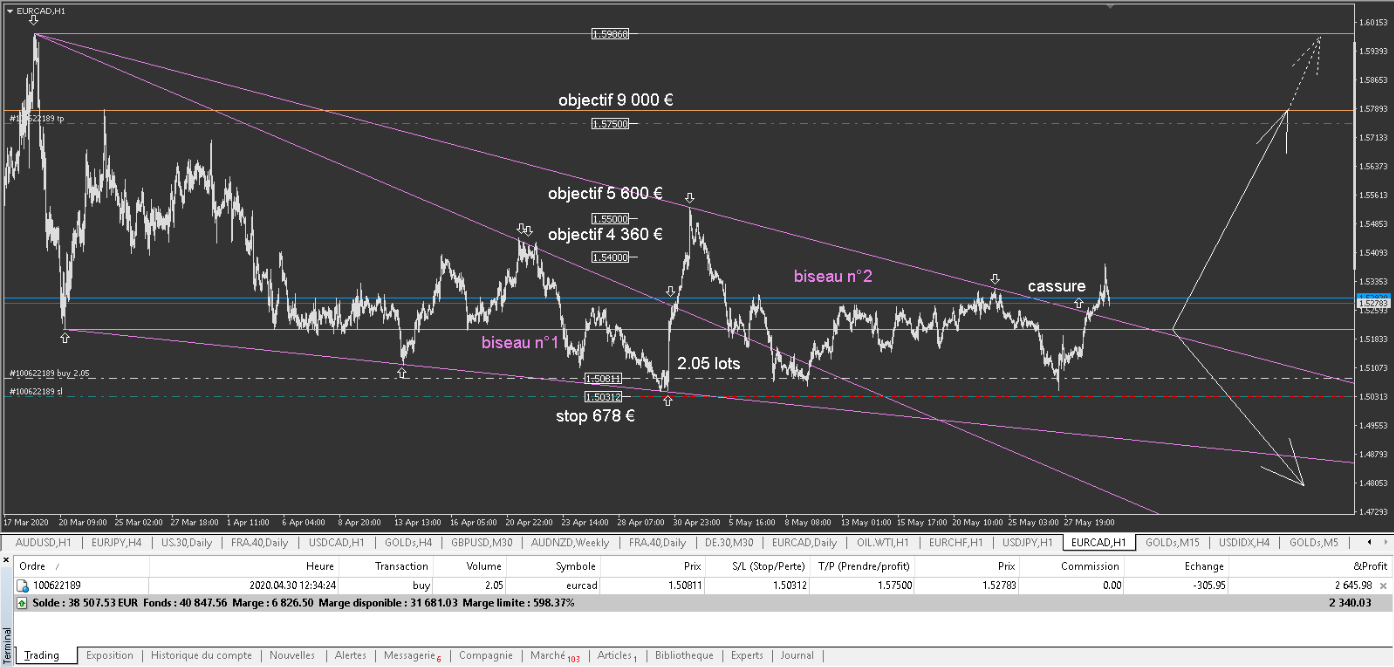This screenshot has height=667, width=1394.
Task: Open the Journal tab
Action: point(797,656)
